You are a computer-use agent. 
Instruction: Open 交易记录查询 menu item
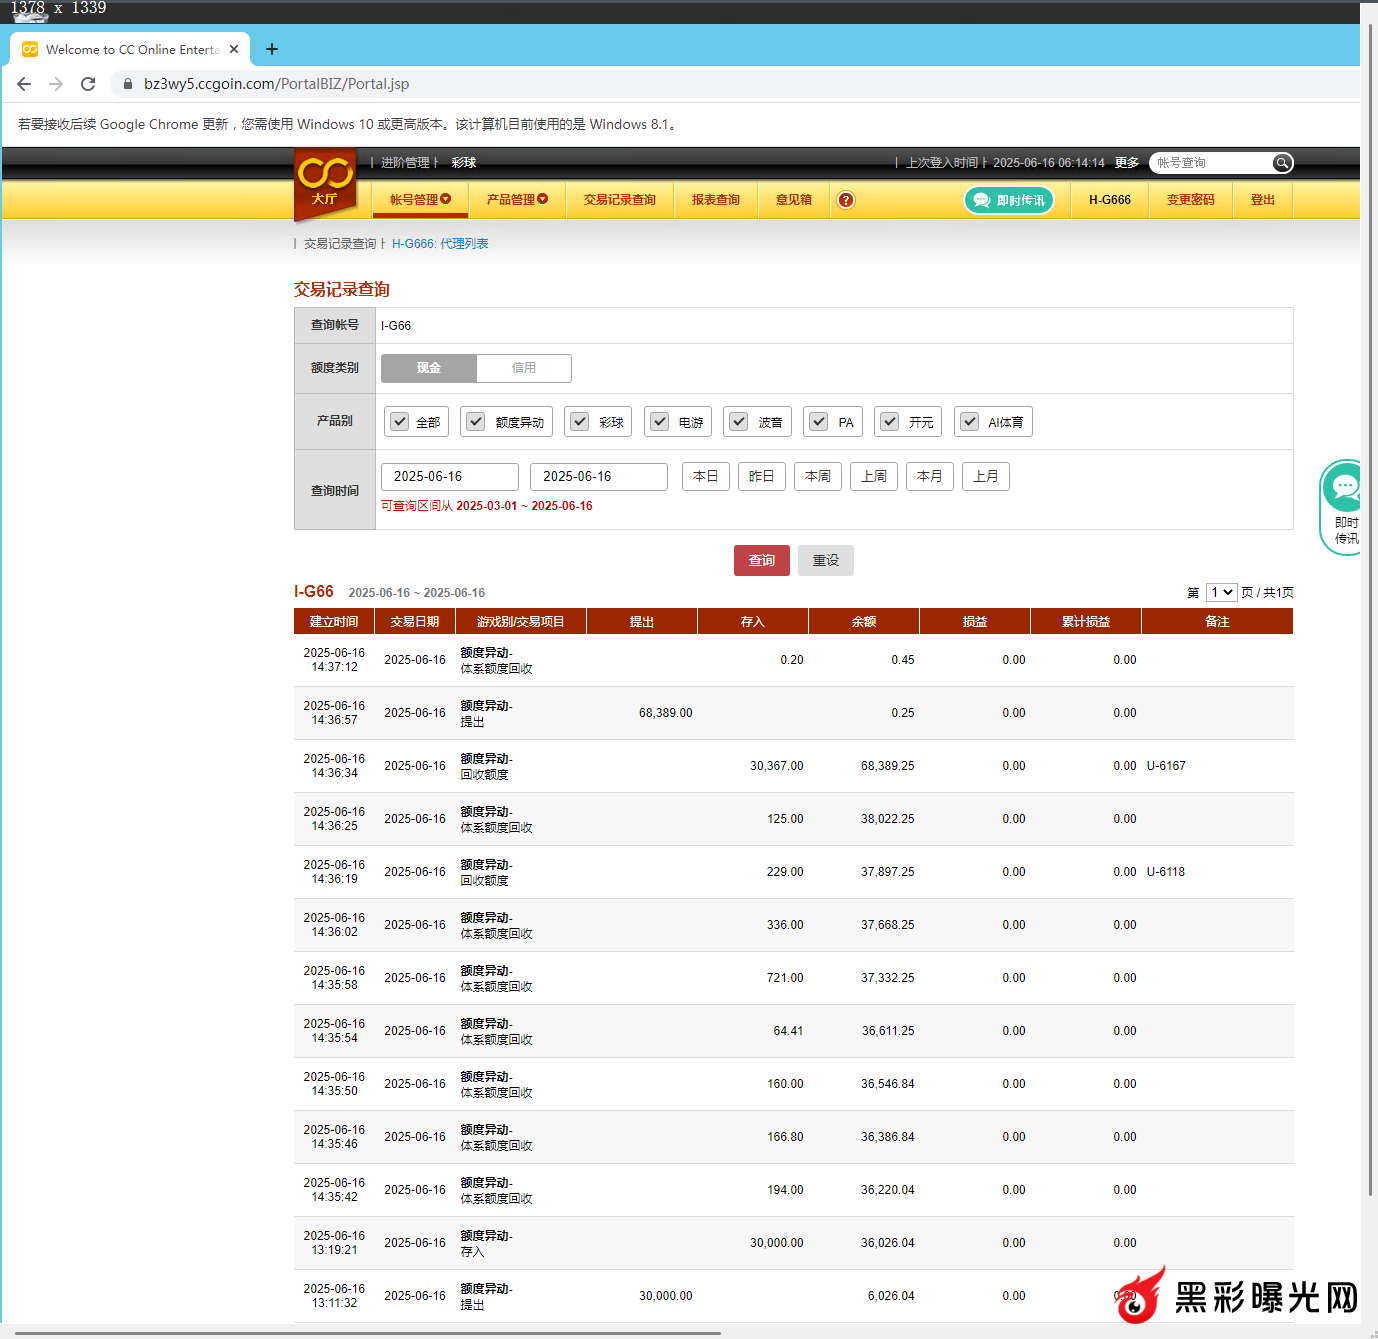(619, 200)
